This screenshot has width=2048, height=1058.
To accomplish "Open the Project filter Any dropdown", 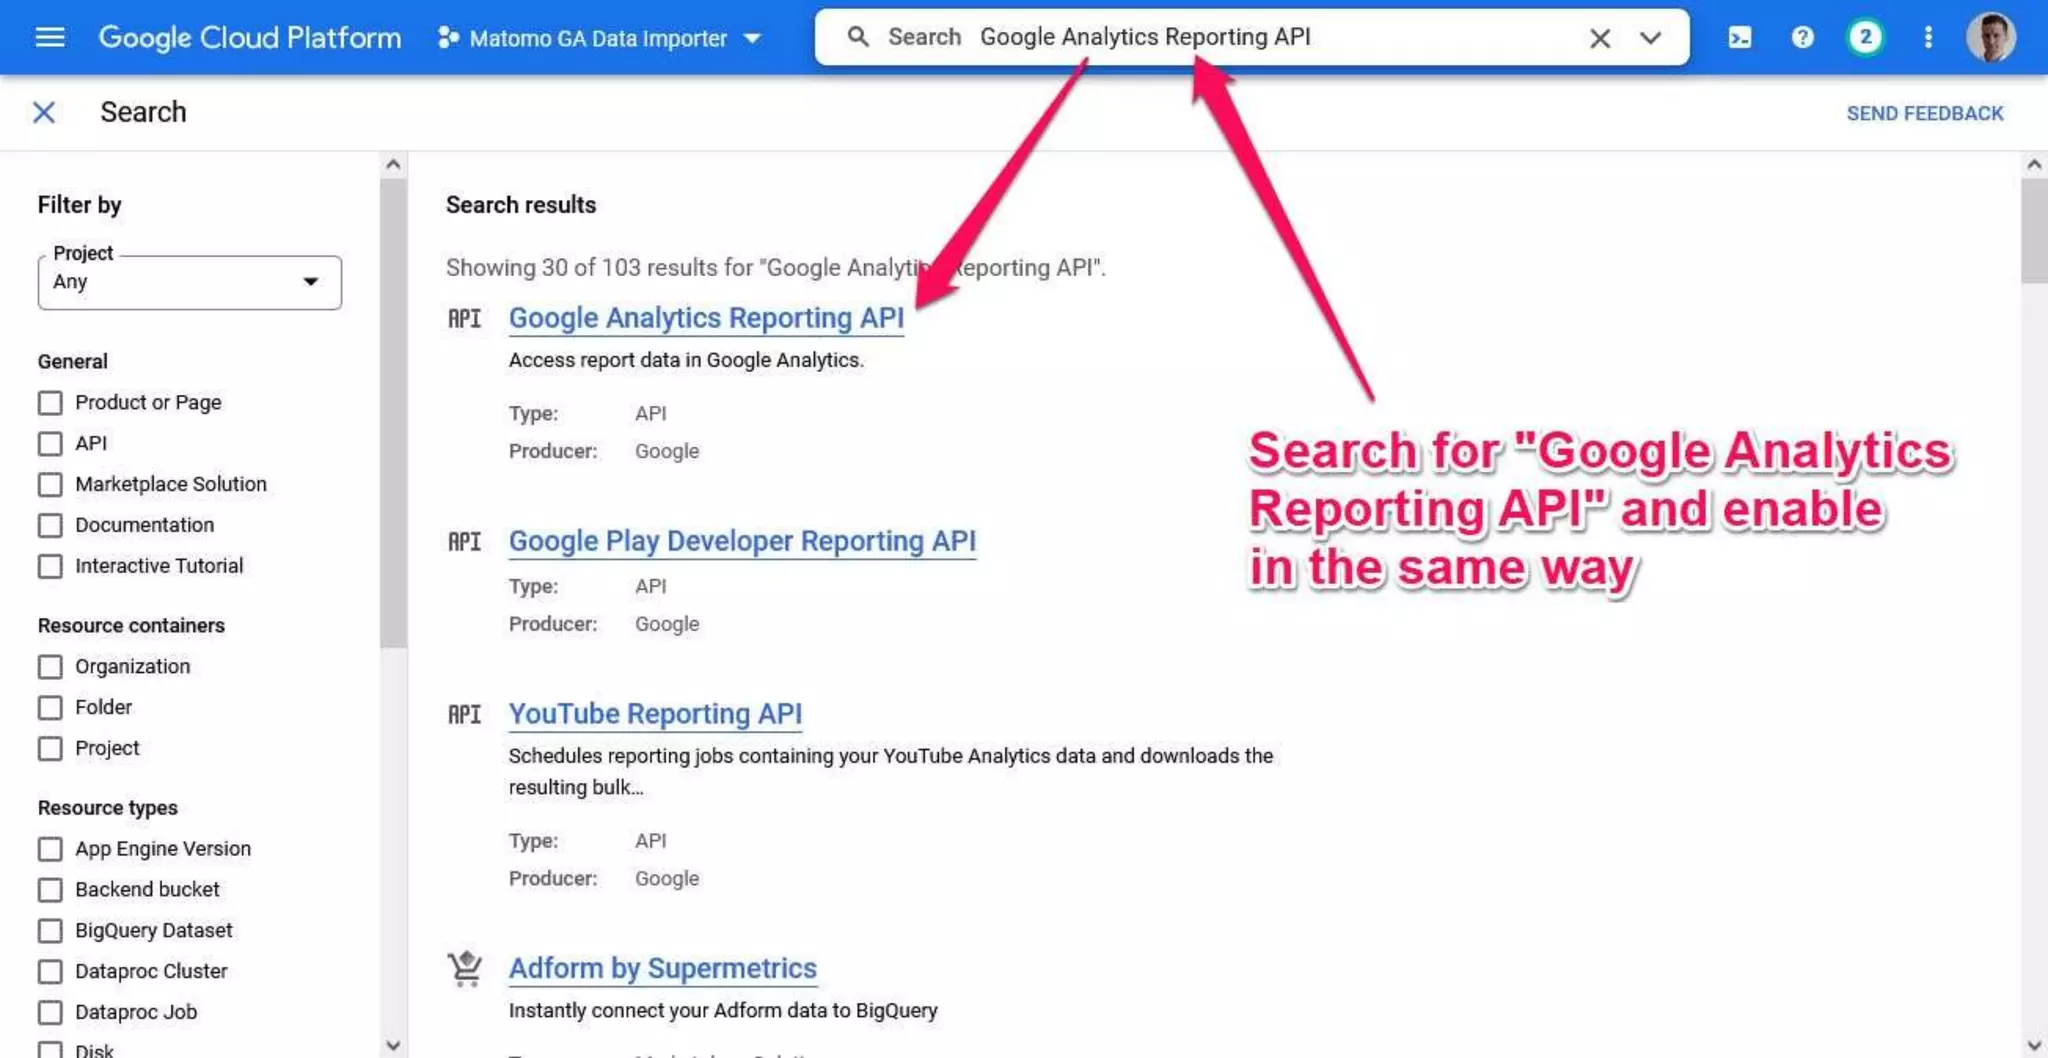I will 190,282.
